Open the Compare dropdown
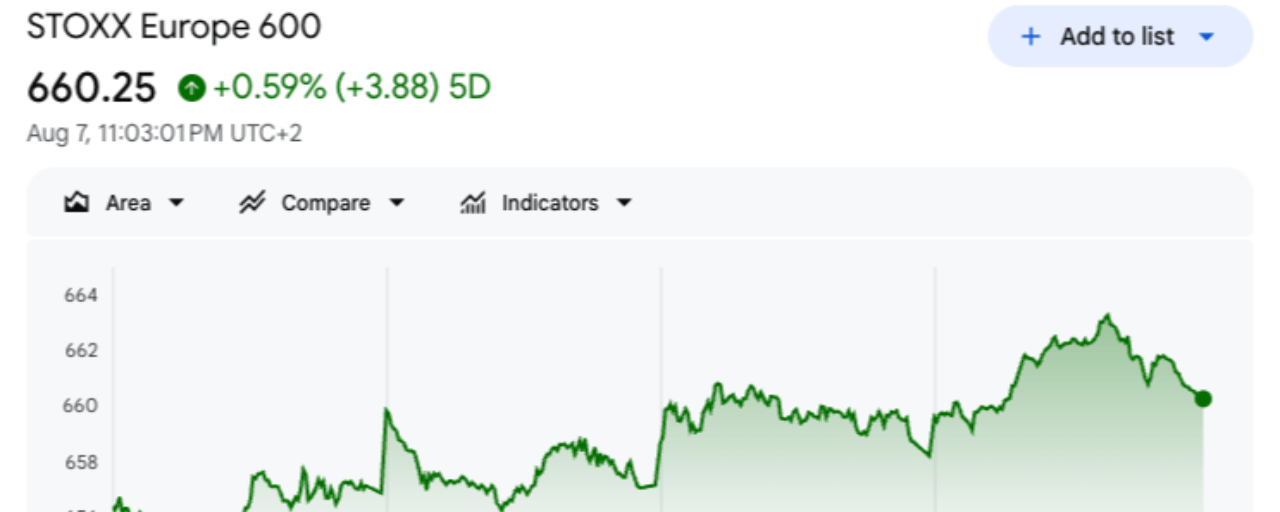Image resolution: width=1280 pixels, height=512 pixels. pos(321,203)
